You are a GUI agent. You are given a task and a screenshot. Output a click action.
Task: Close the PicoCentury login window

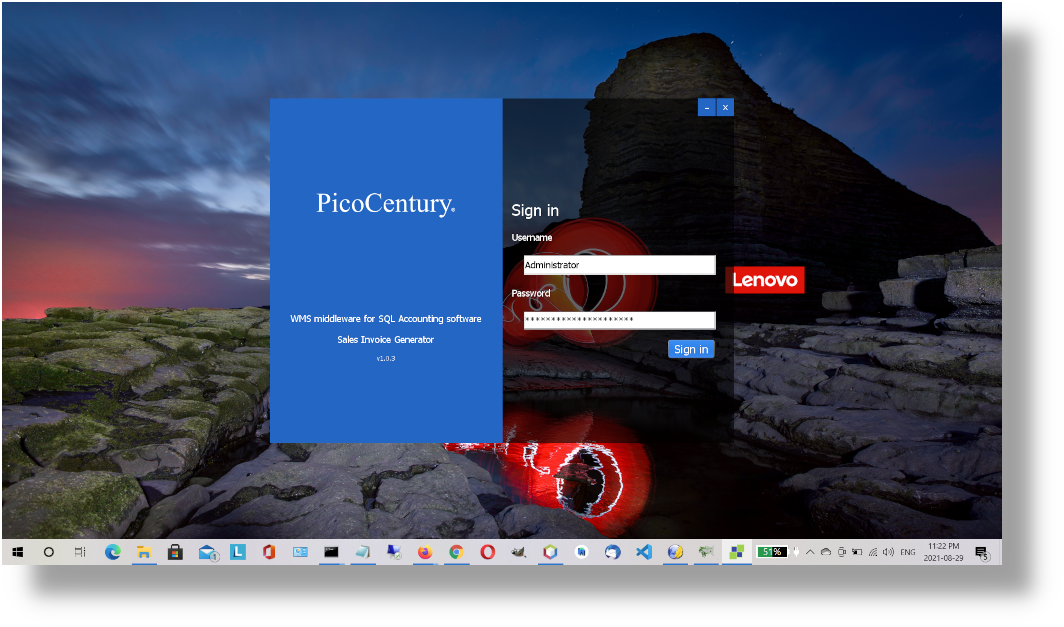pyautogui.click(x=725, y=107)
